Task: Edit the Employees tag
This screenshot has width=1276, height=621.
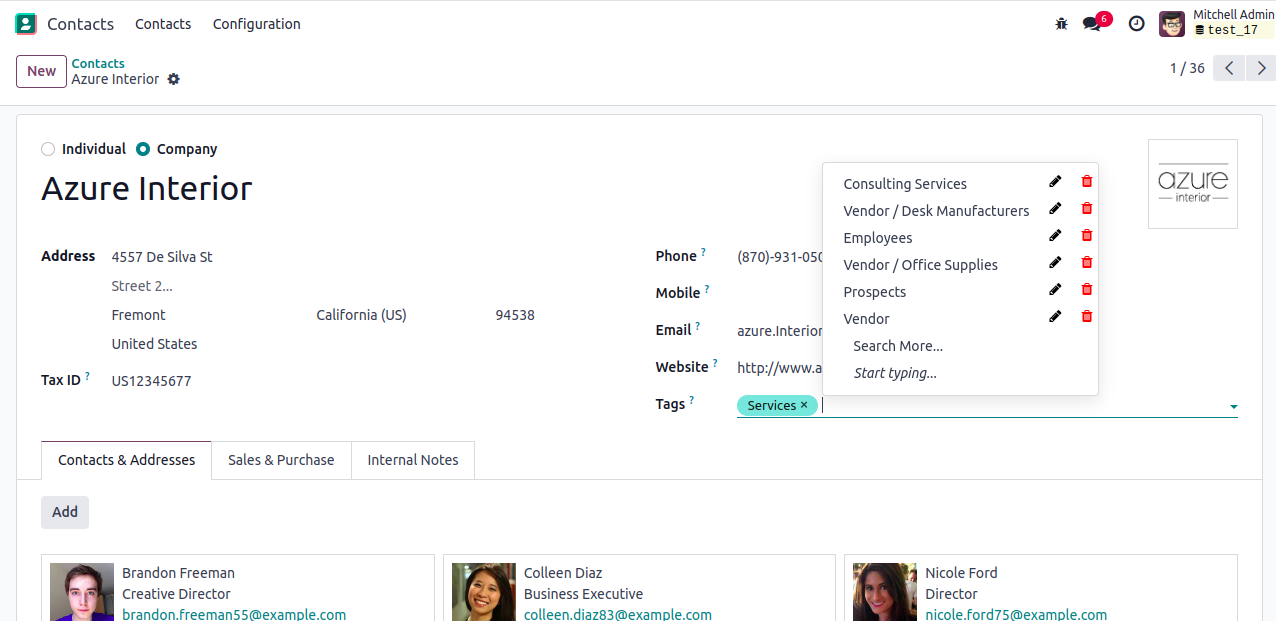Action: coord(1055,236)
